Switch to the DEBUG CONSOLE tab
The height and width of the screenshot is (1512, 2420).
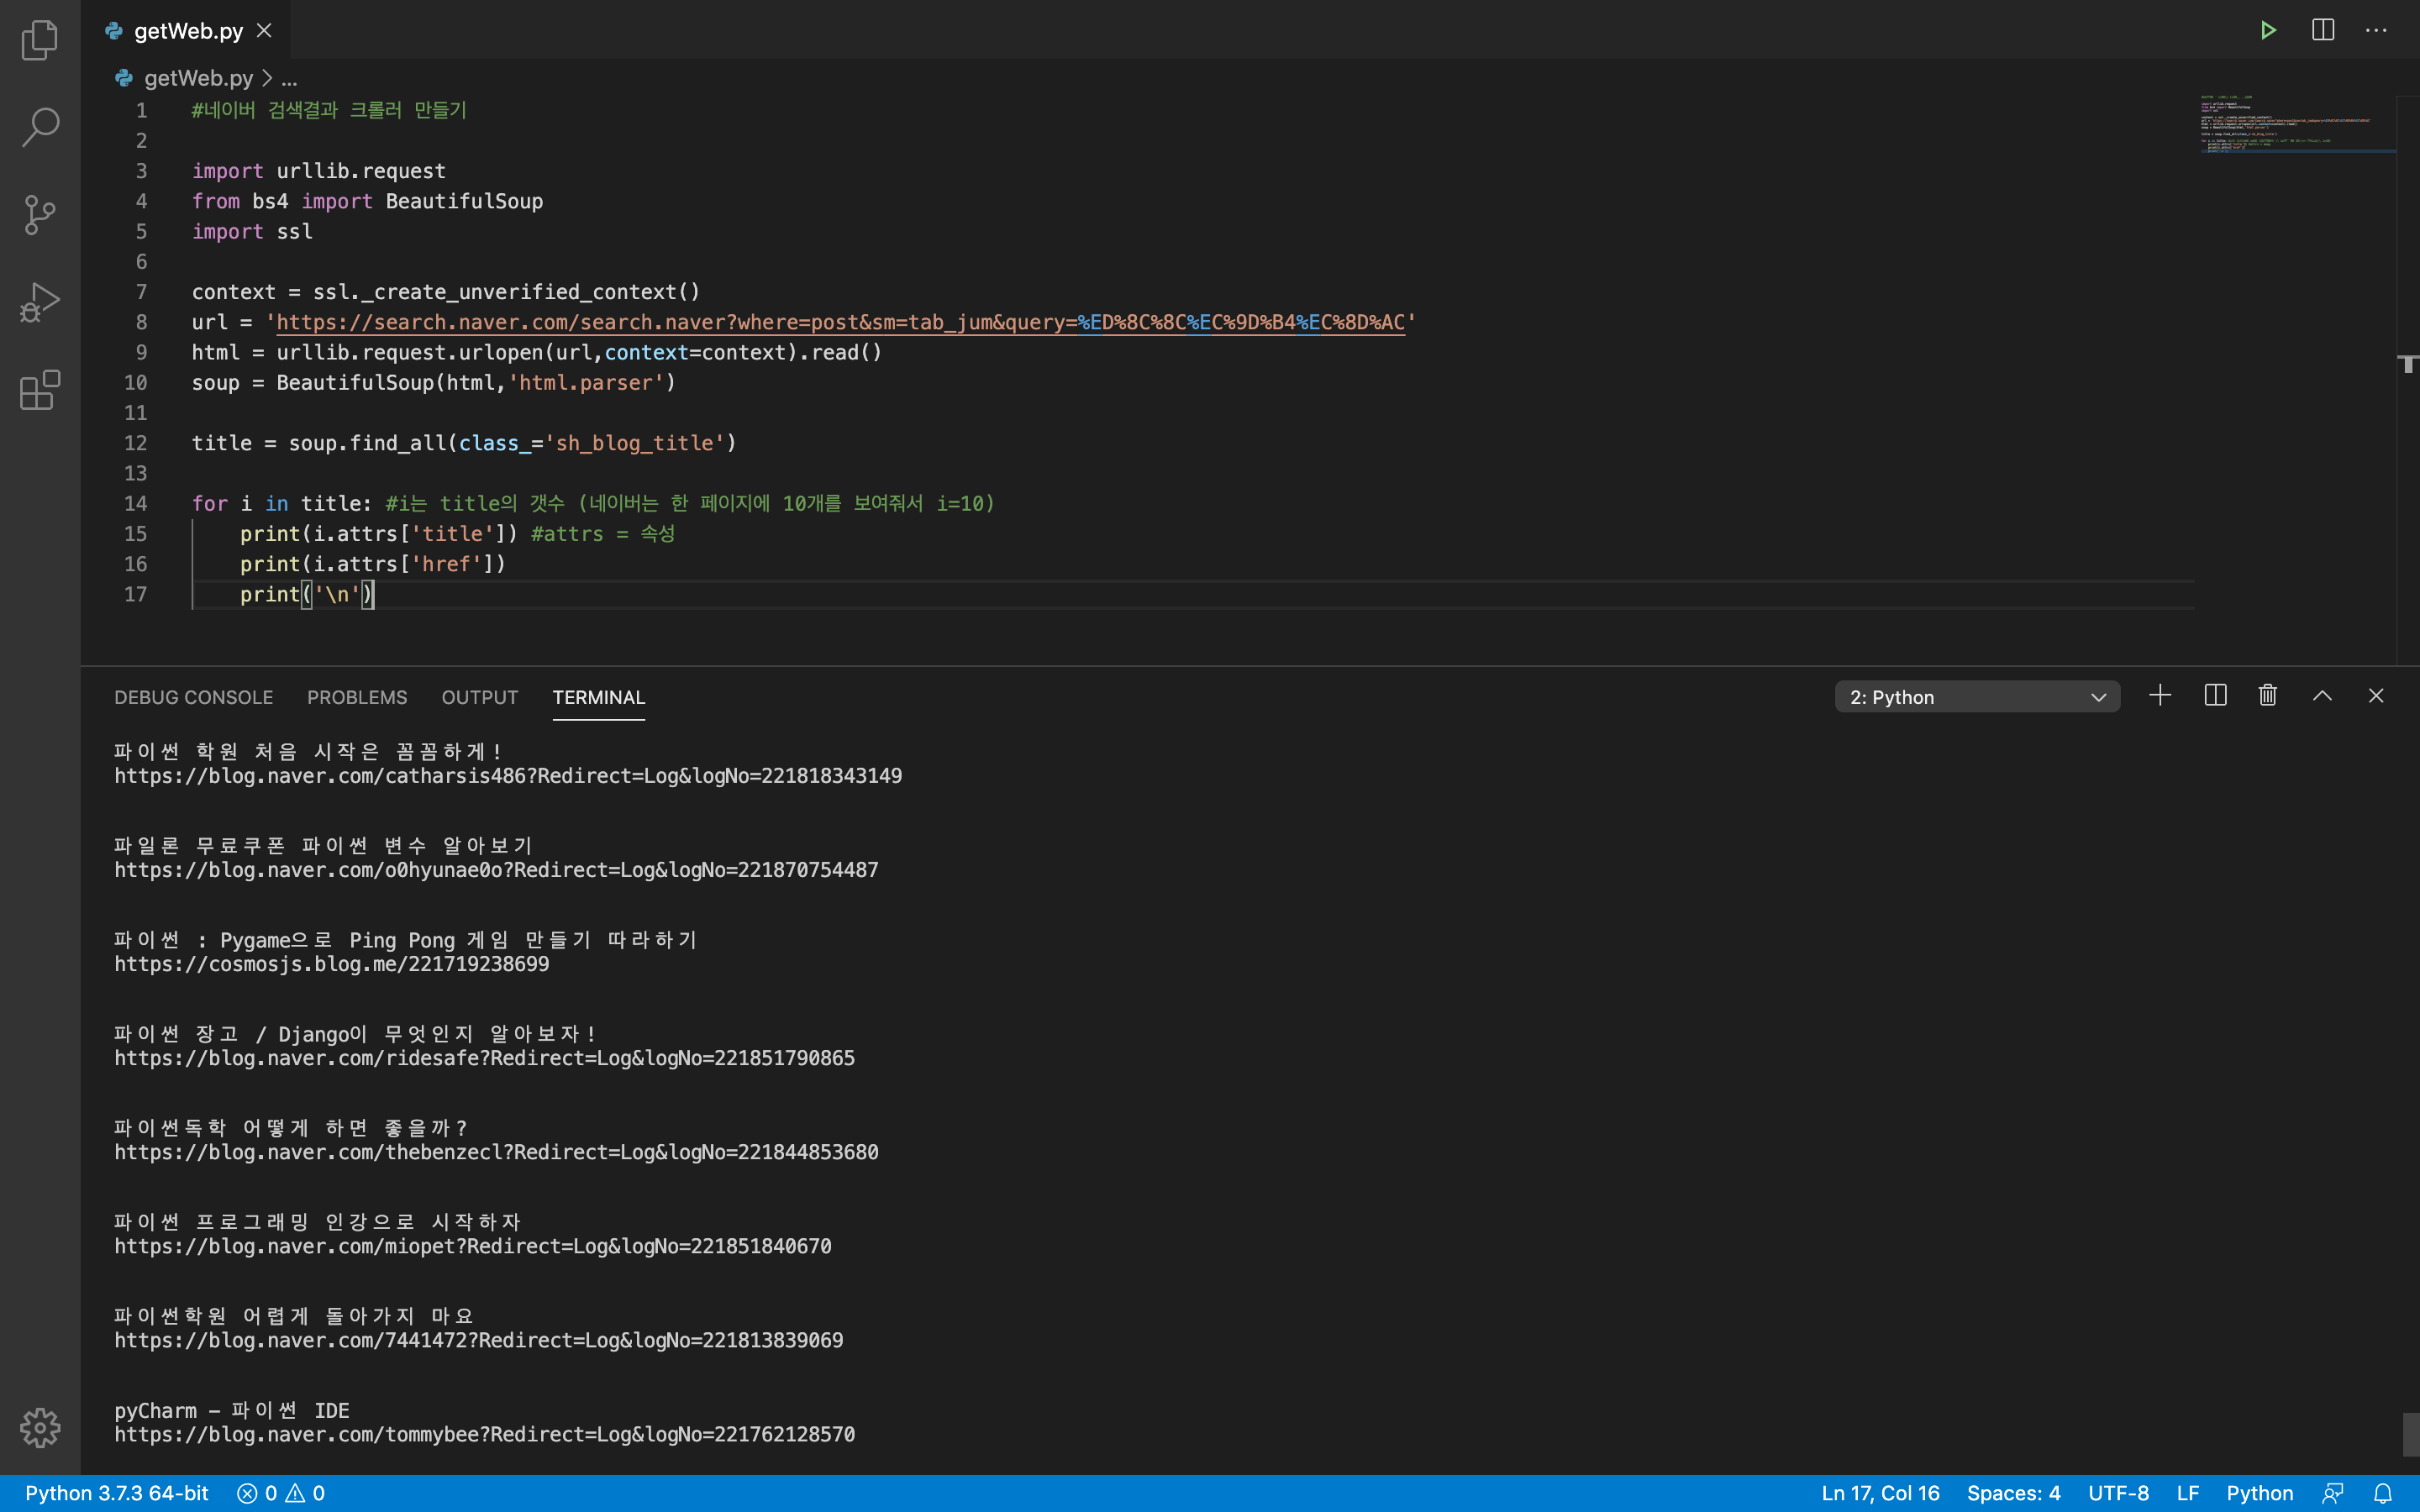click(x=193, y=697)
